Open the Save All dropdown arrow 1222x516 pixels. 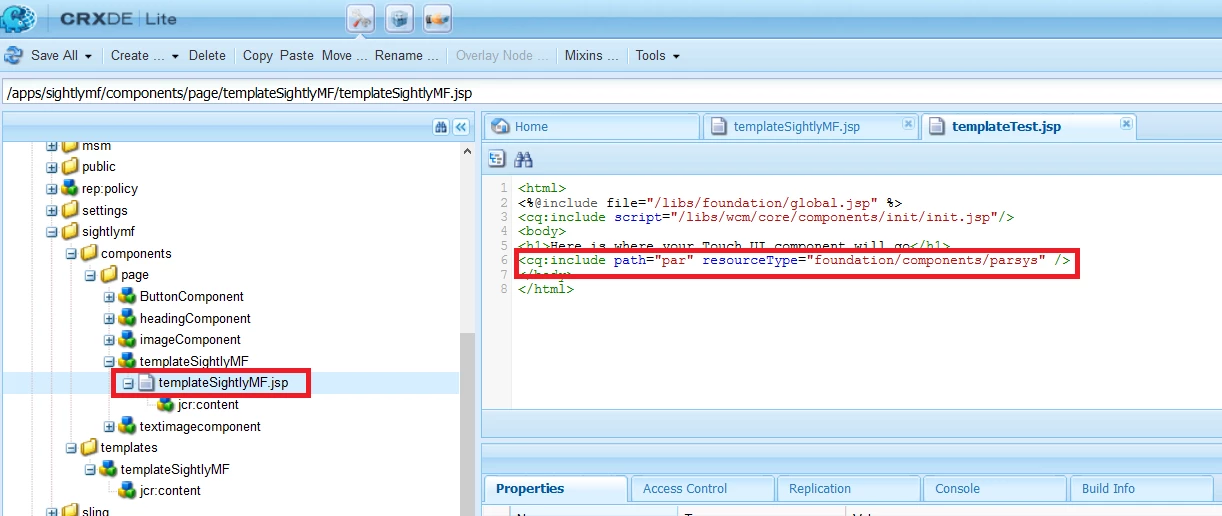point(88,56)
